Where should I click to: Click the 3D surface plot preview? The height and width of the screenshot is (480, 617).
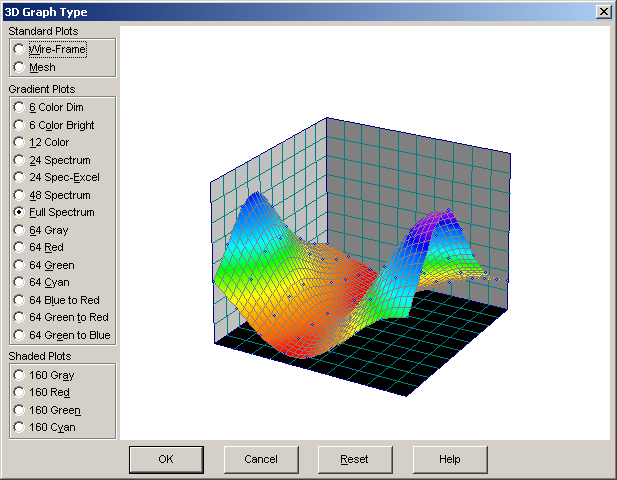click(360, 257)
